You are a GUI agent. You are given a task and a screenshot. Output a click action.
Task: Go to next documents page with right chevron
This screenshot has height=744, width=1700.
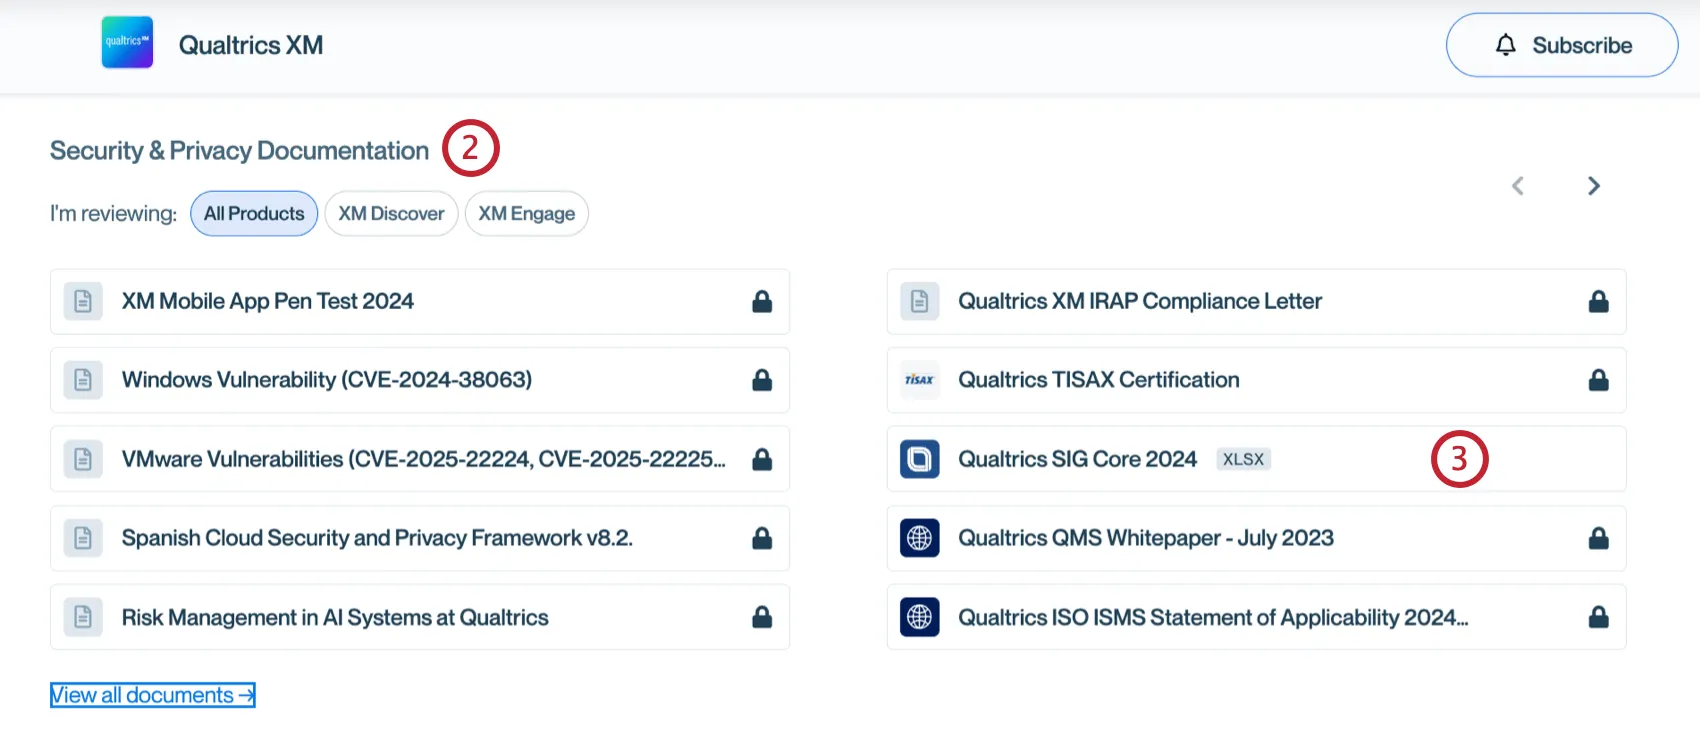coord(1594,186)
